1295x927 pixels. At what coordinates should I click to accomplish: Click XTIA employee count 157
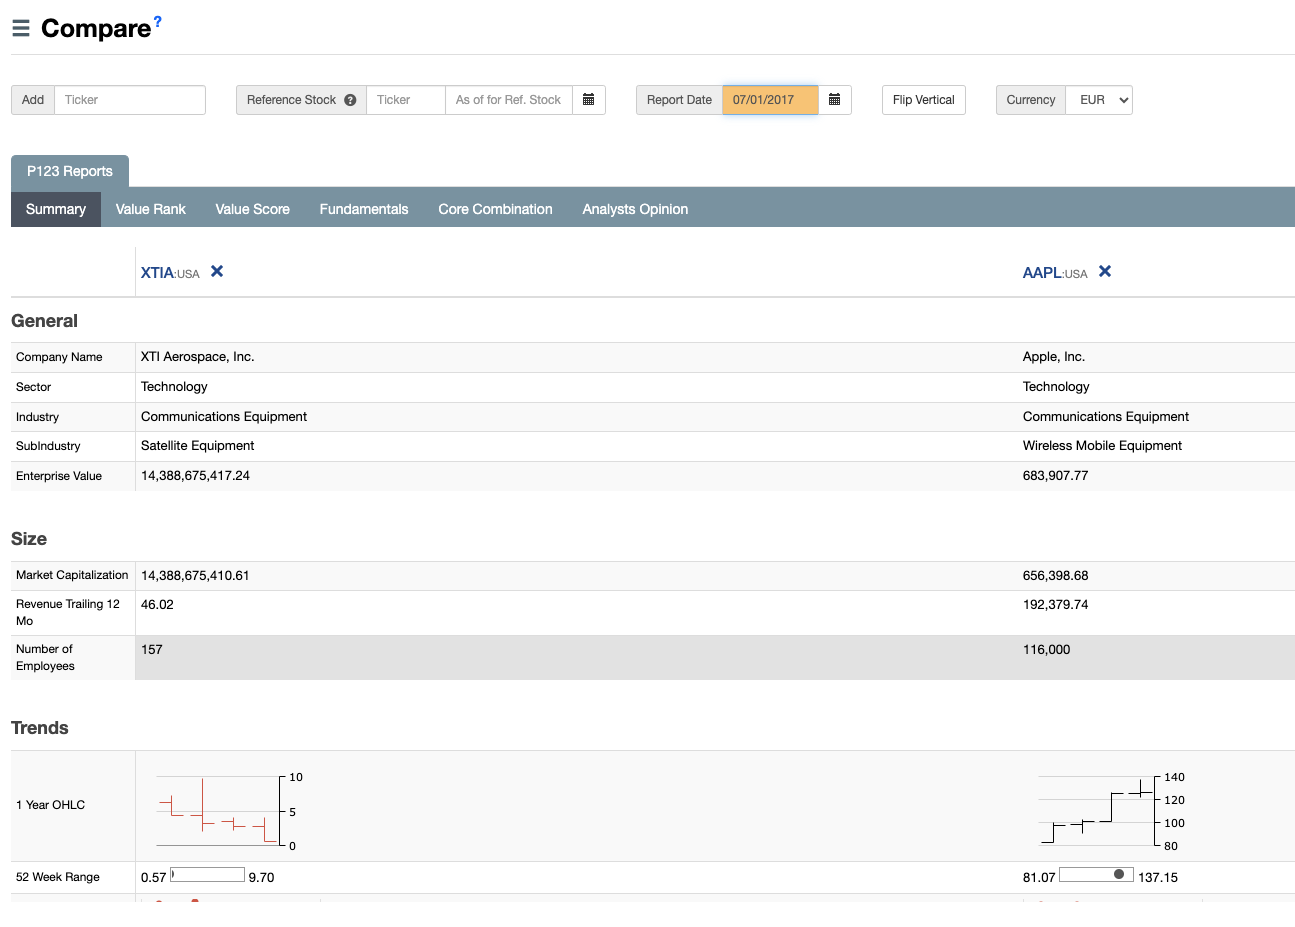tap(152, 650)
